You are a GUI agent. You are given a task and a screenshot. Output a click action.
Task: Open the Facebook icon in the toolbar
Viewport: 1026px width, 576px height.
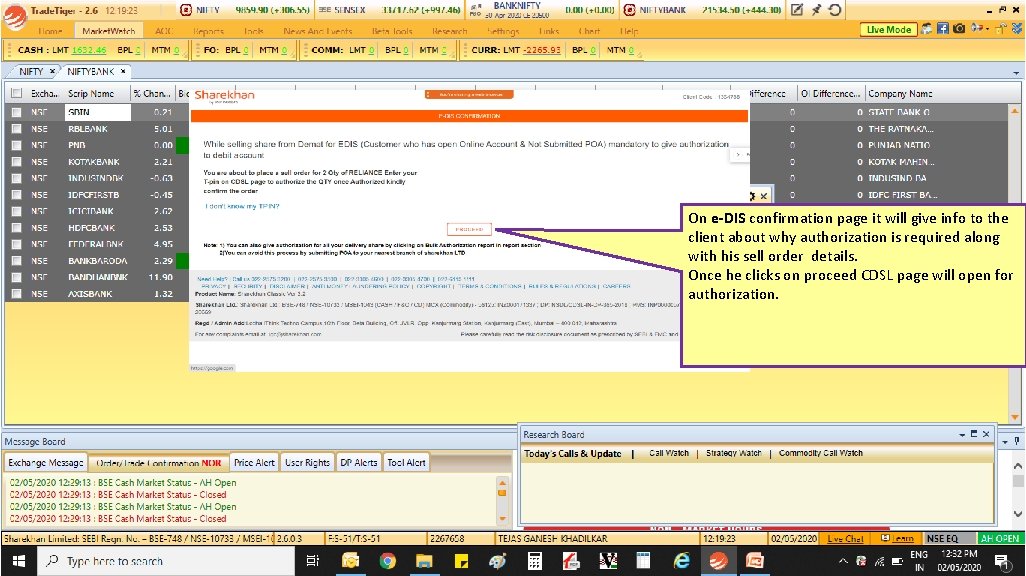(x=943, y=29)
